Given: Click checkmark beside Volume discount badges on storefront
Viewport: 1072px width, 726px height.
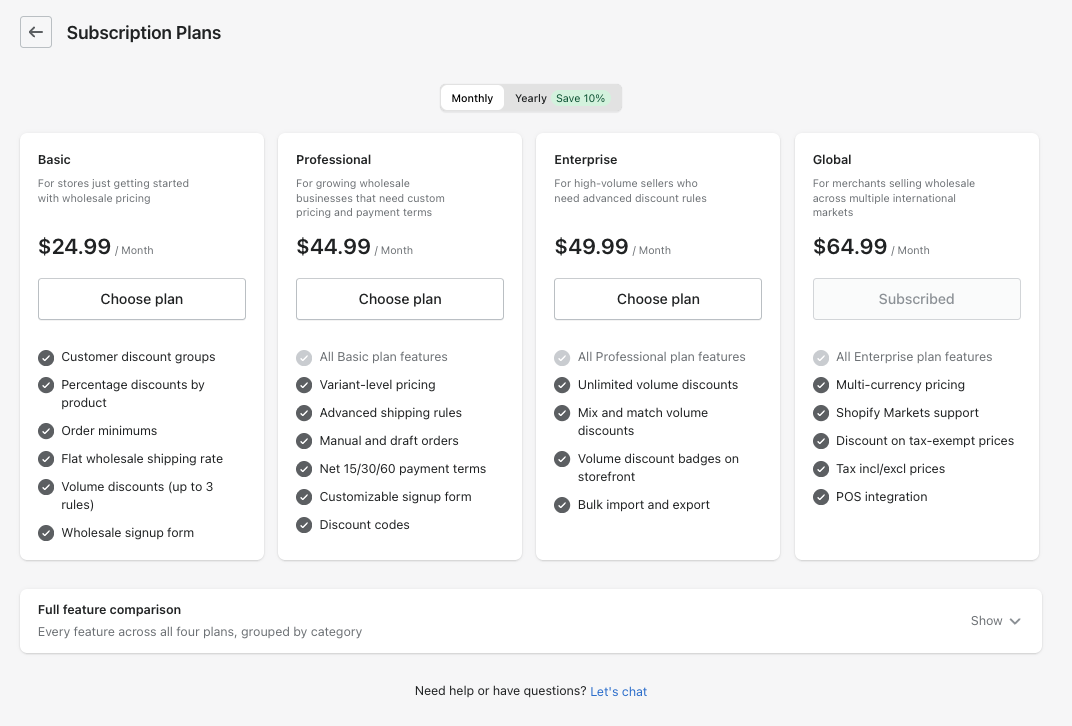Looking at the screenshot, I should point(562,459).
